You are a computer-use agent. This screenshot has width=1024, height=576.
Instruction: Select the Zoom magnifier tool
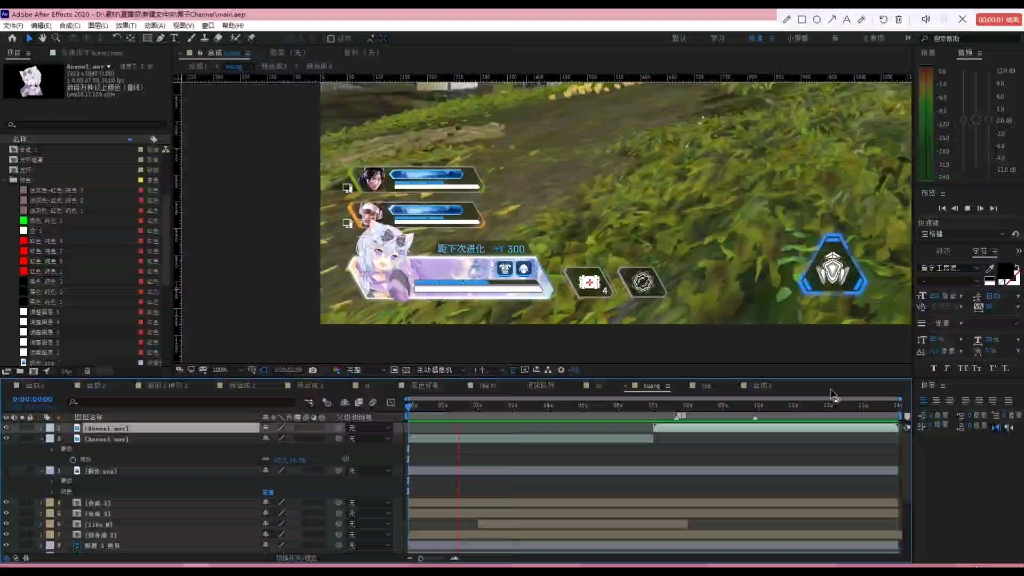pyautogui.click(x=55, y=38)
